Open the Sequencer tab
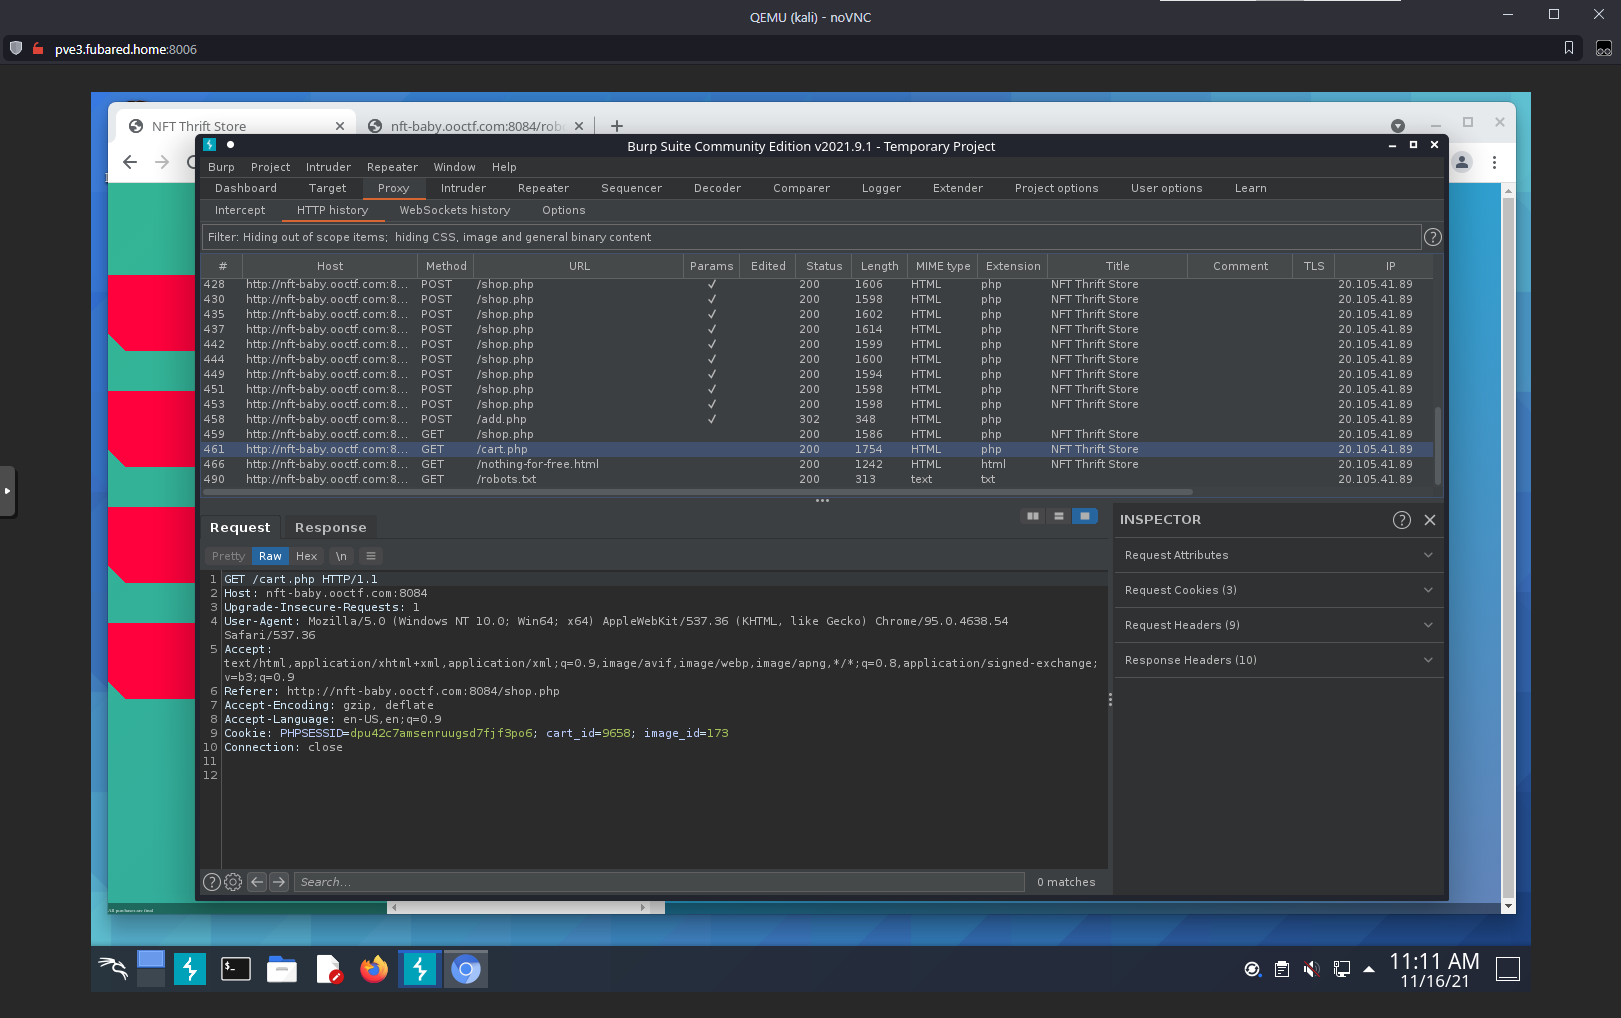Viewport: 1621px width, 1018px height. (x=631, y=188)
